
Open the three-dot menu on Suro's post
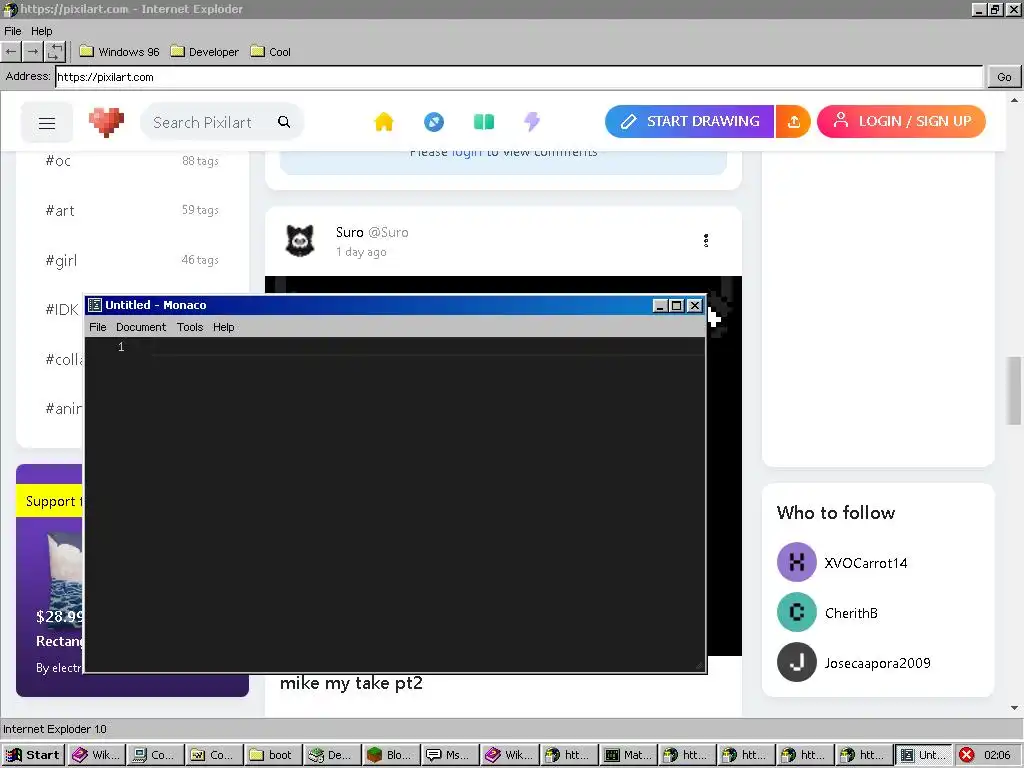(706, 240)
